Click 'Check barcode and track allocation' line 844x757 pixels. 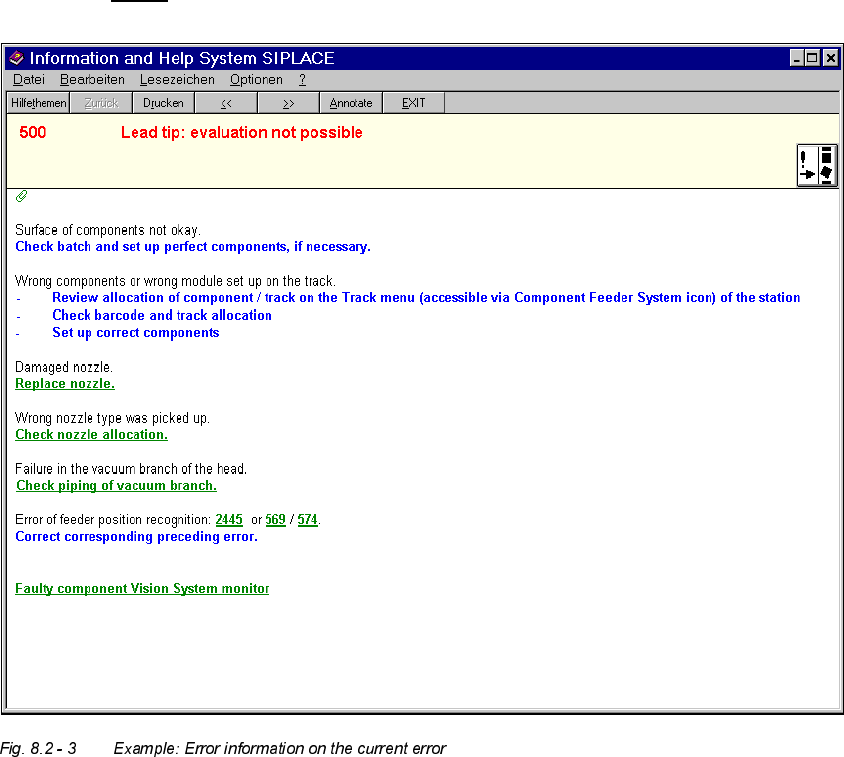coord(162,316)
